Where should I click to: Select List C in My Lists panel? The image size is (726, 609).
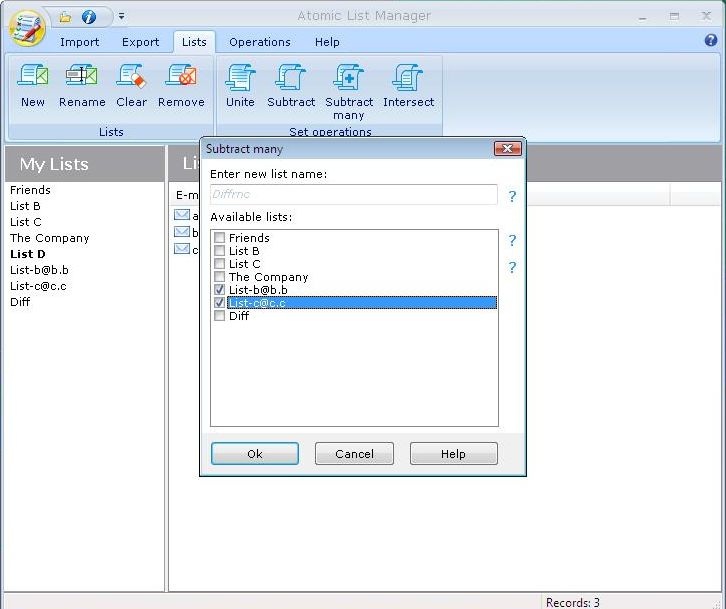point(25,222)
